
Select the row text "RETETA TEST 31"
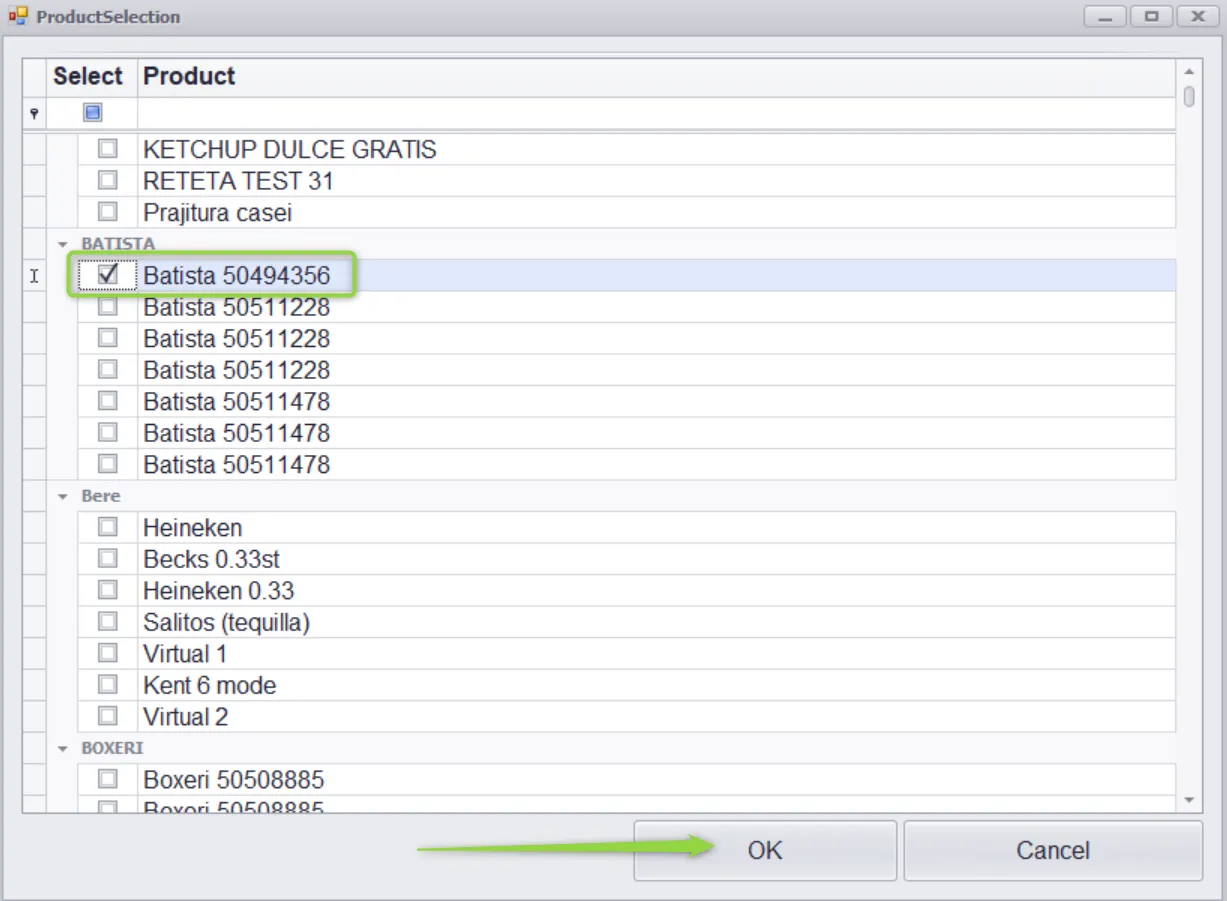point(238,182)
